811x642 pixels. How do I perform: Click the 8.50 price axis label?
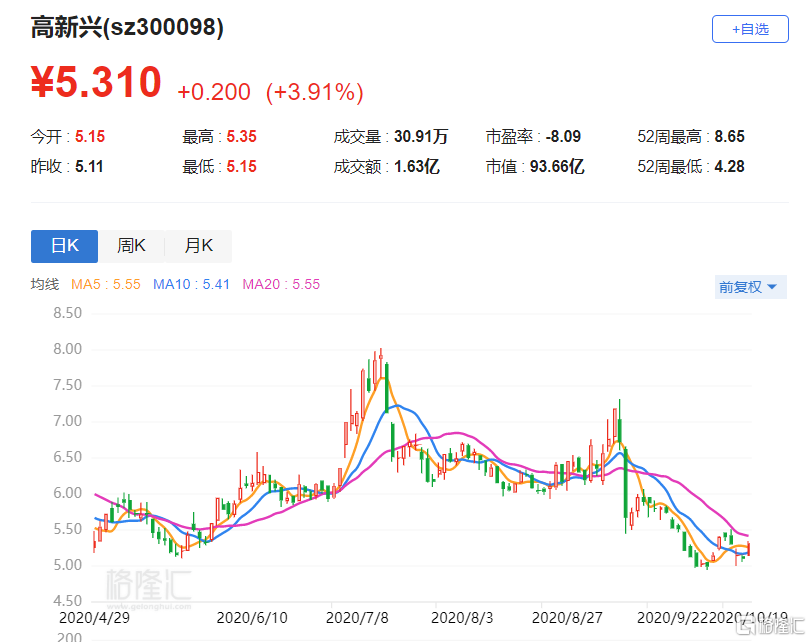click(x=68, y=313)
